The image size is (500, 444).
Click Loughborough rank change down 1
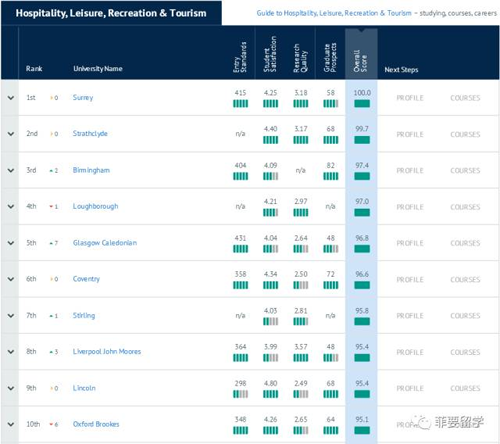[54, 207]
